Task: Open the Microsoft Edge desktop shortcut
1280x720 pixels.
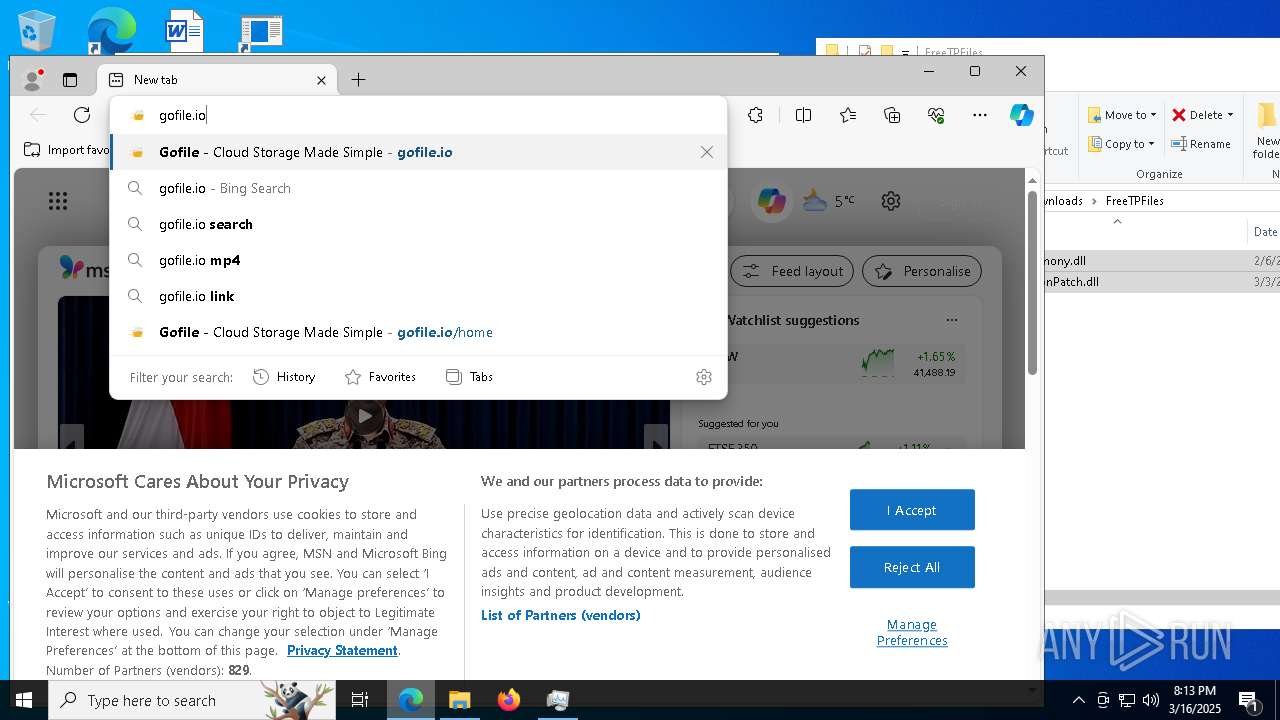Action: (111, 30)
